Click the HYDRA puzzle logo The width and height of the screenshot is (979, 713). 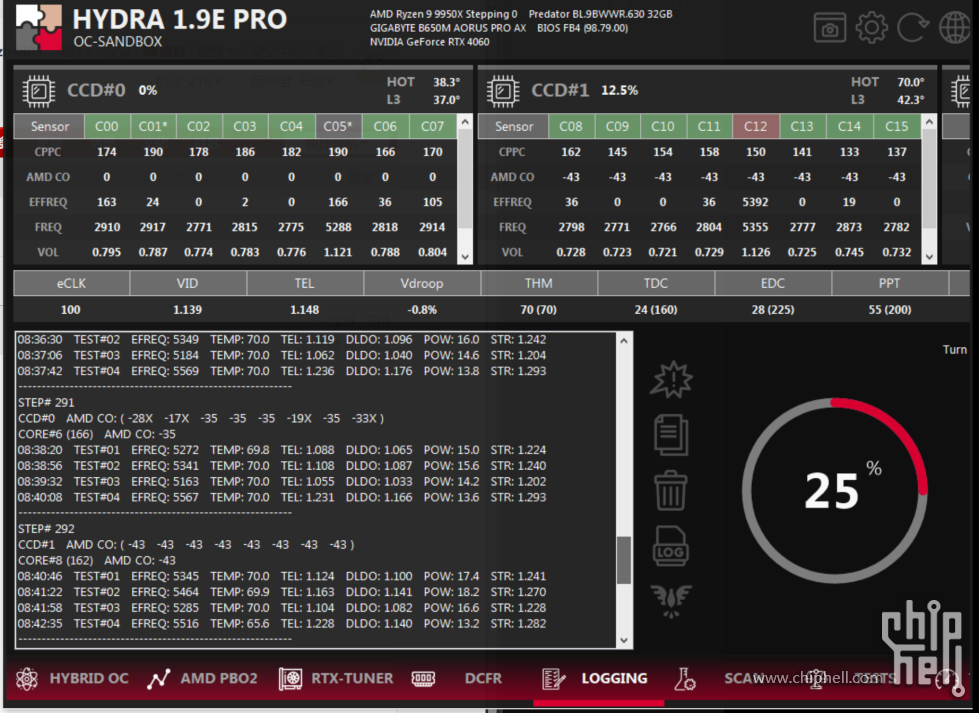(x=39, y=27)
